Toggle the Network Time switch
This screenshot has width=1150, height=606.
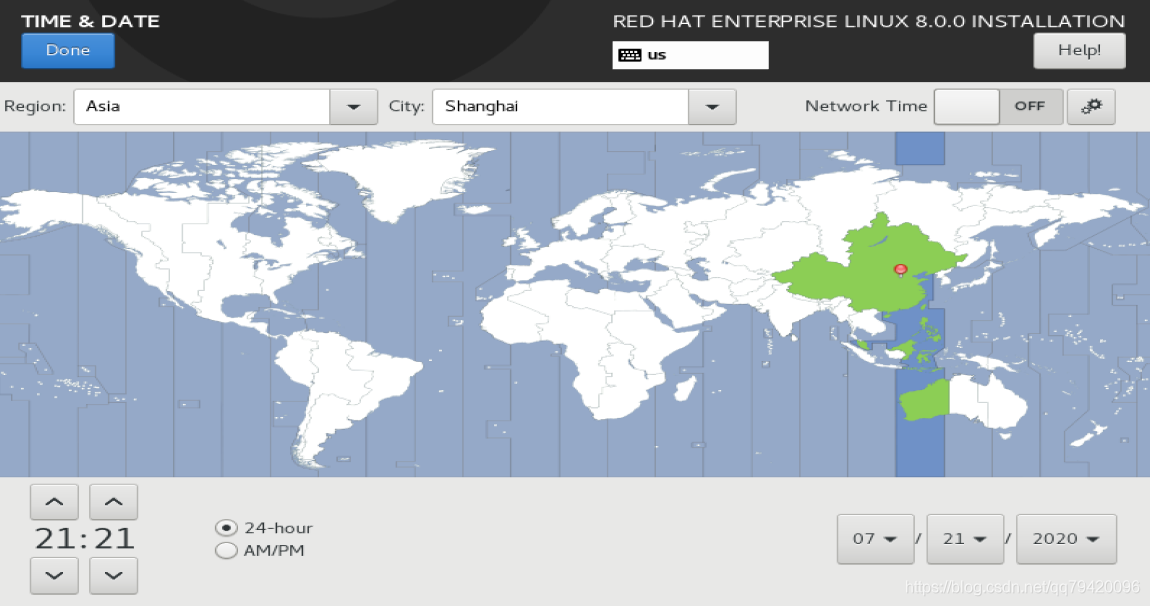[998, 107]
